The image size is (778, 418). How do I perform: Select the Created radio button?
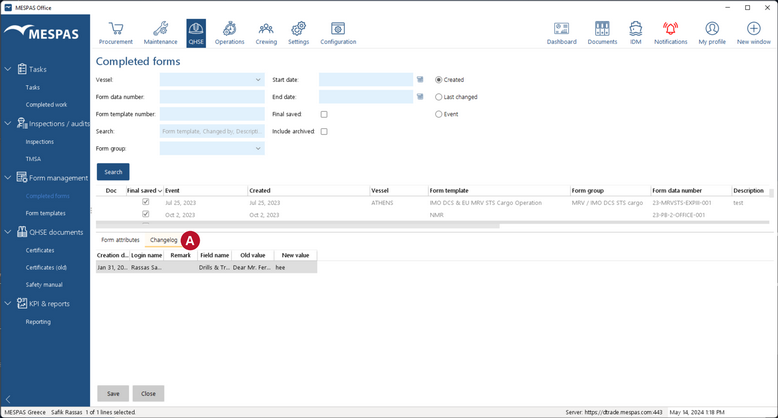(439, 79)
